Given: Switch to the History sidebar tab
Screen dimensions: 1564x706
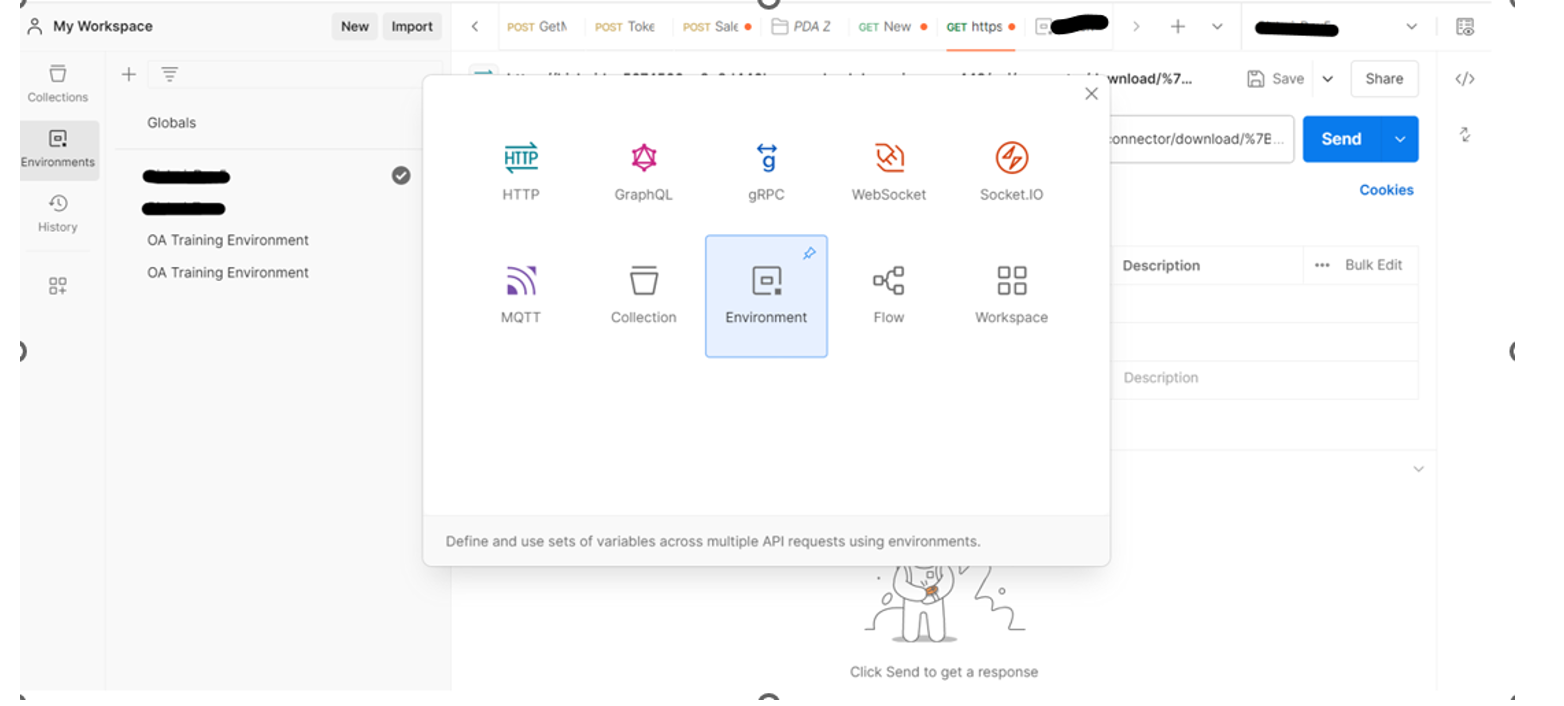Looking at the screenshot, I should 58,214.
